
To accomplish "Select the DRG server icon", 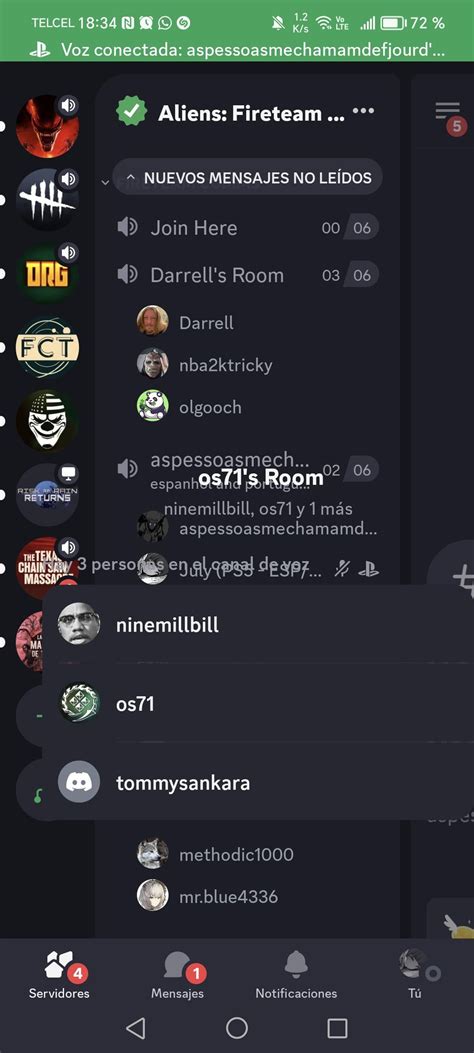I will [x=47, y=273].
